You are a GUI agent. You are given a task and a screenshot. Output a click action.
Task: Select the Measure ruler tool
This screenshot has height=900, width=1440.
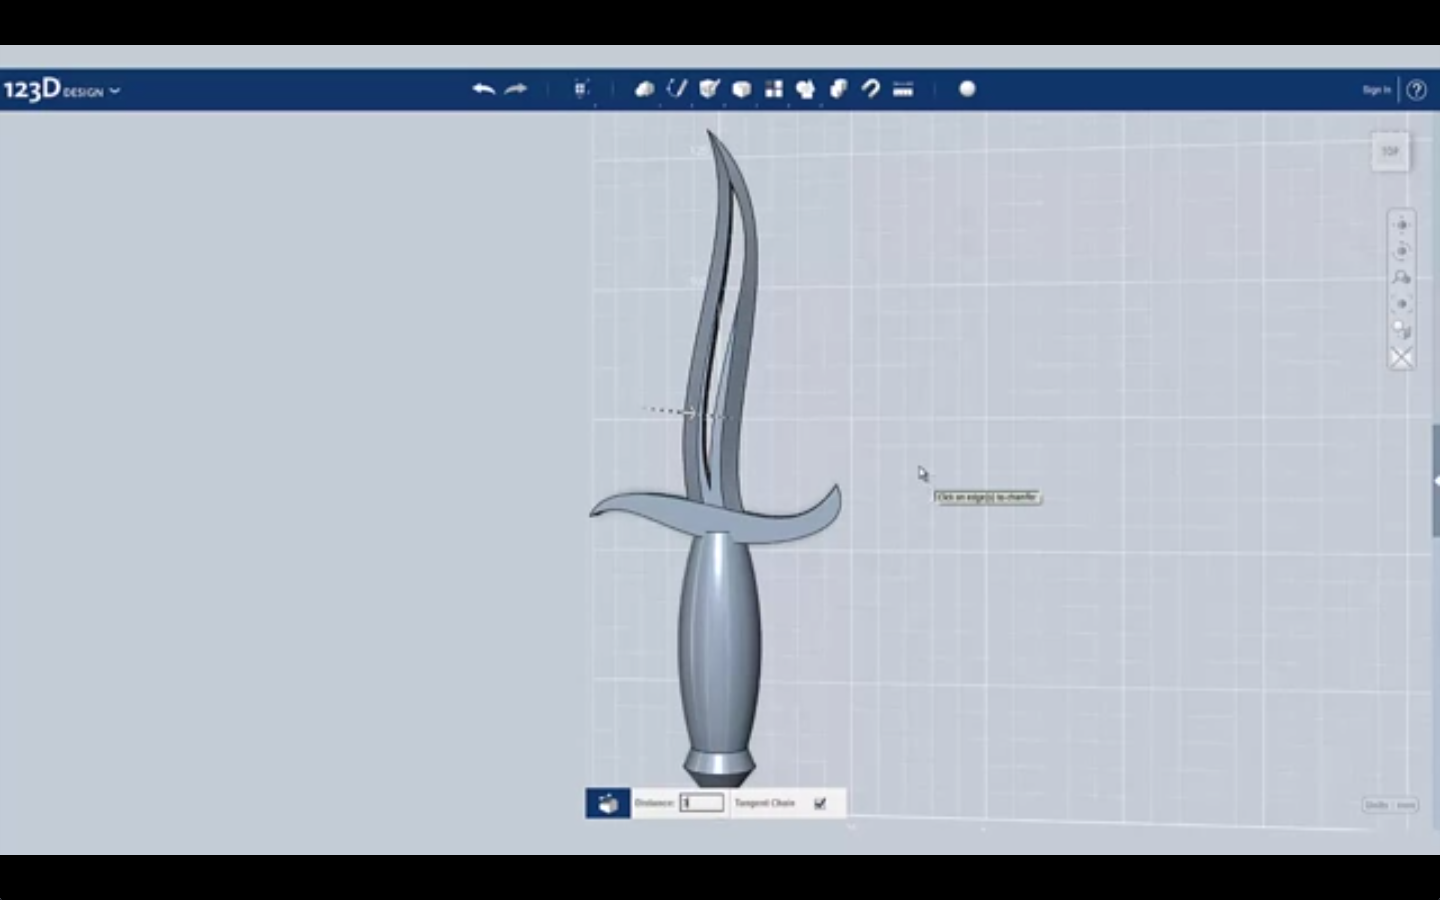point(903,89)
